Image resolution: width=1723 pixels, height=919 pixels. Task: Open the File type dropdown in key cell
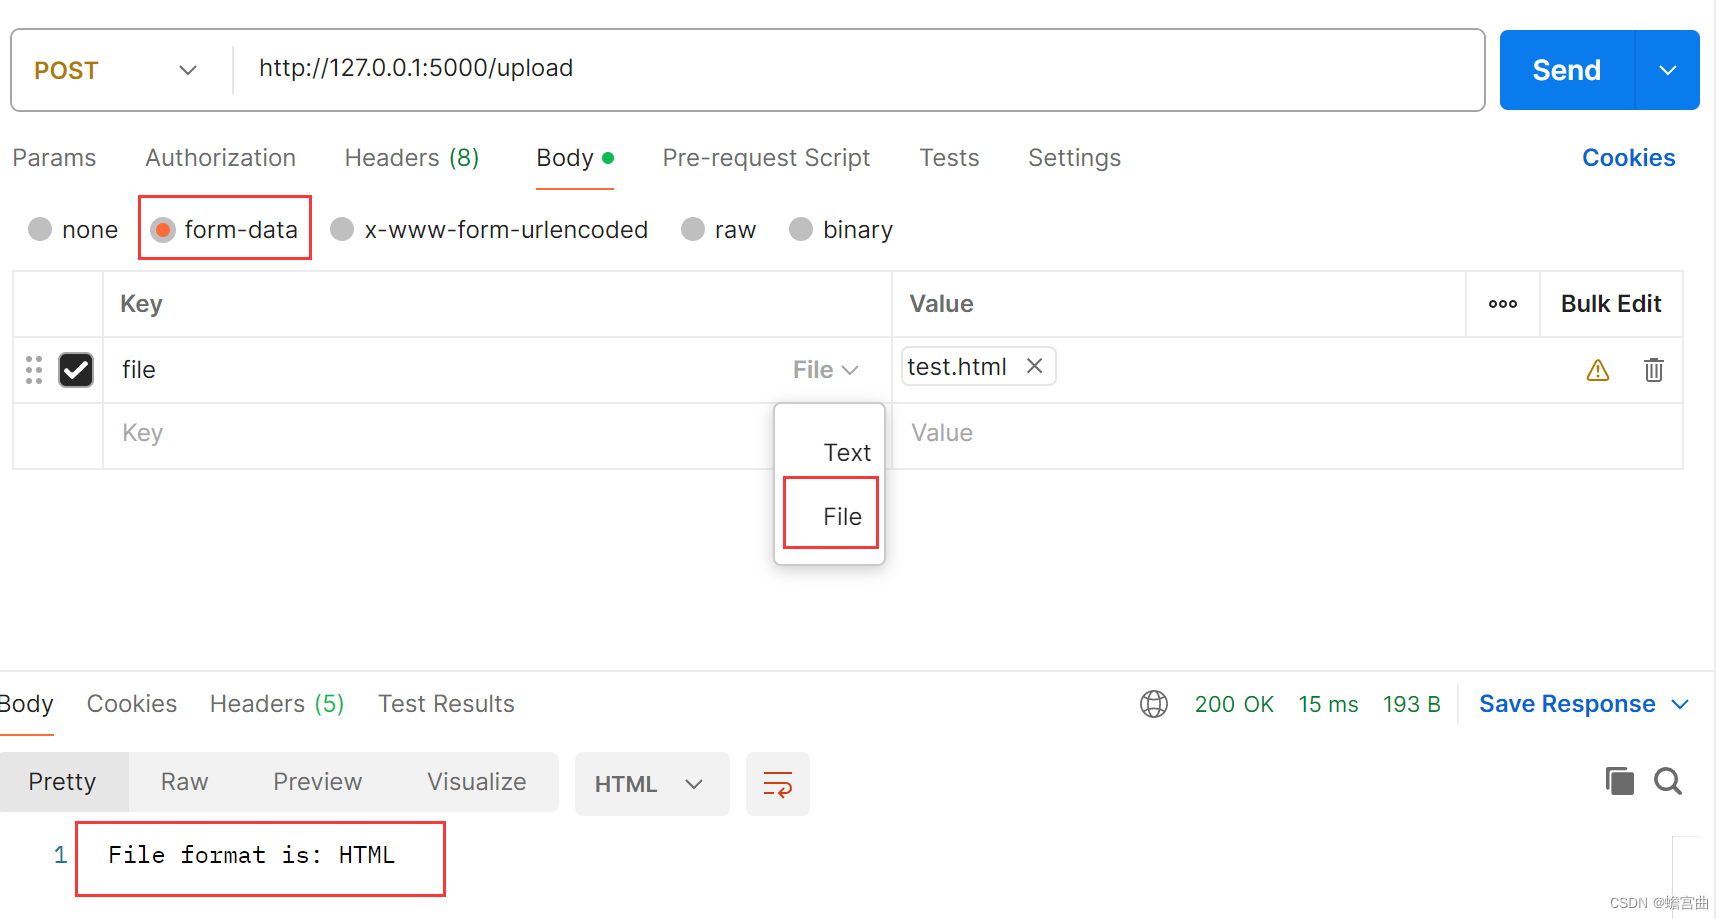coord(825,370)
